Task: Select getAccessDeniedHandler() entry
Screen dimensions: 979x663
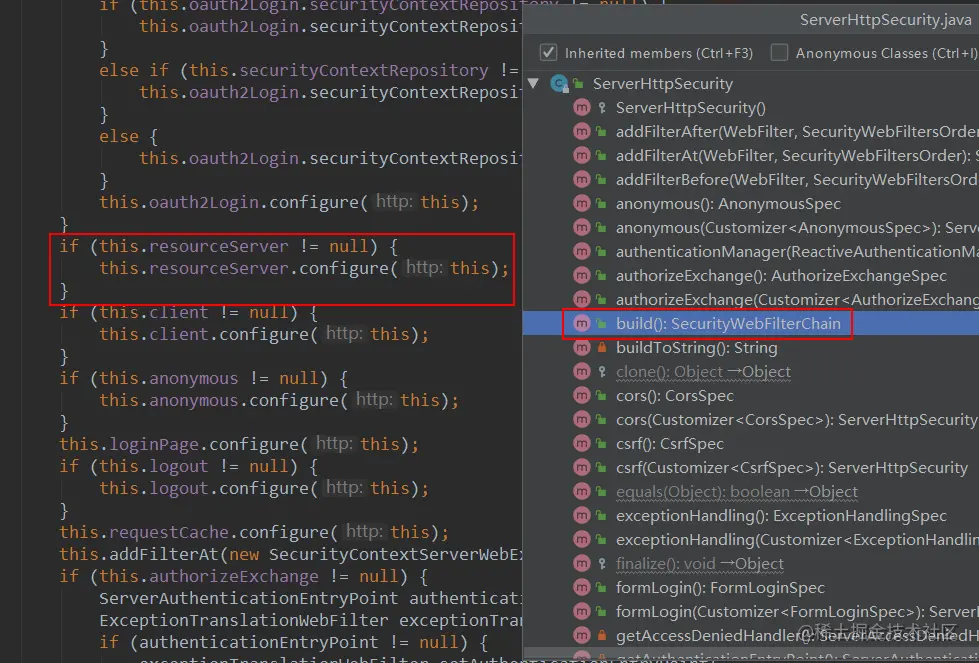Action: coord(797,636)
